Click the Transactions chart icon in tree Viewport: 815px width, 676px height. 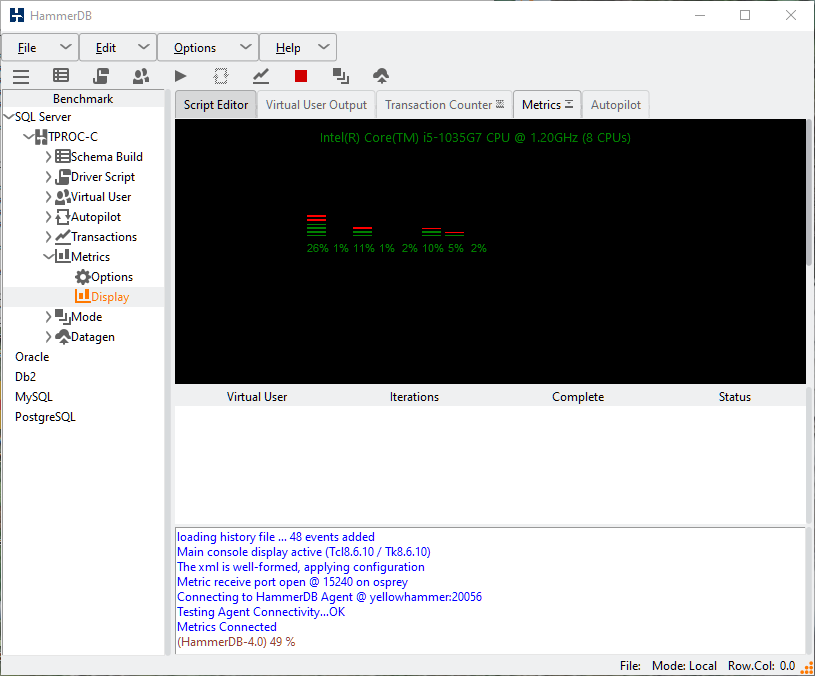coord(62,237)
